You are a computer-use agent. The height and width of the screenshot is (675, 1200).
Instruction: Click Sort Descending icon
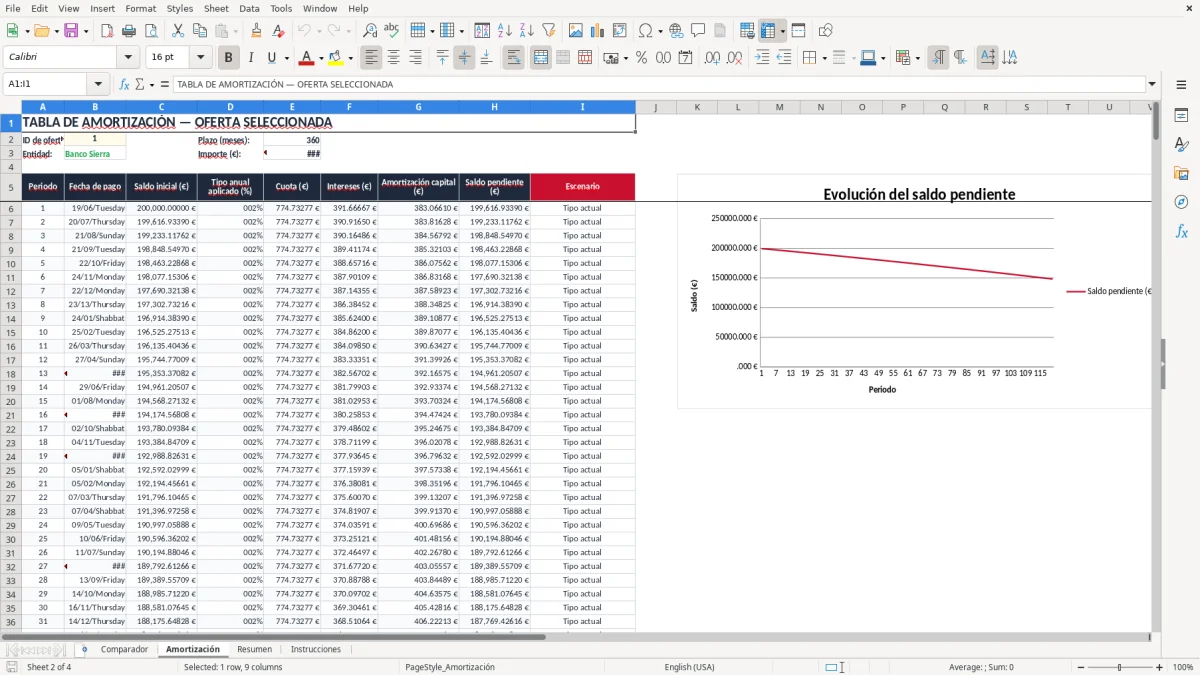[x=526, y=31]
